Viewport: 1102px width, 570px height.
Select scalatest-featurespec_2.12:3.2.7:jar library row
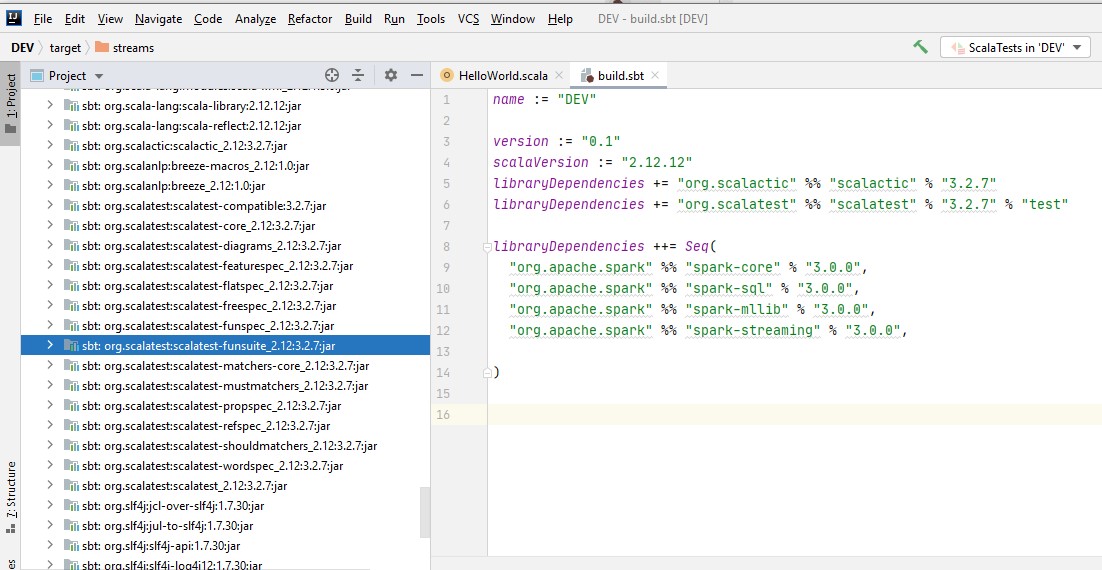click(225, 266)
